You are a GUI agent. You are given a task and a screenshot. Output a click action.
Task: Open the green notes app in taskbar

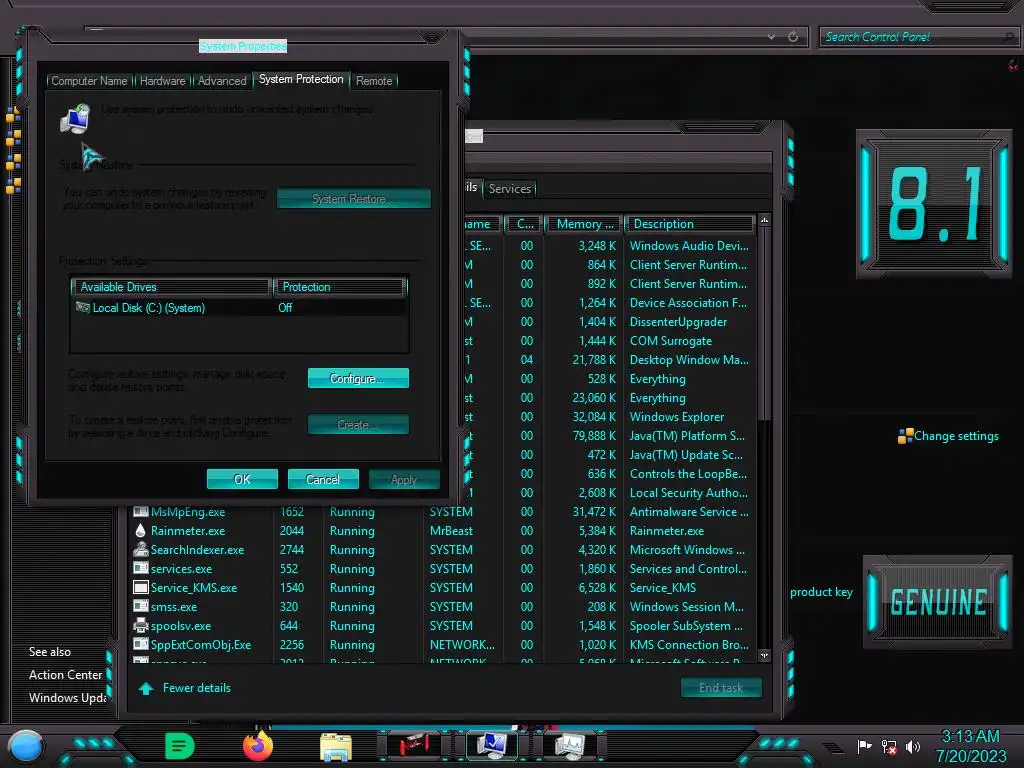(x=180, y=746)
